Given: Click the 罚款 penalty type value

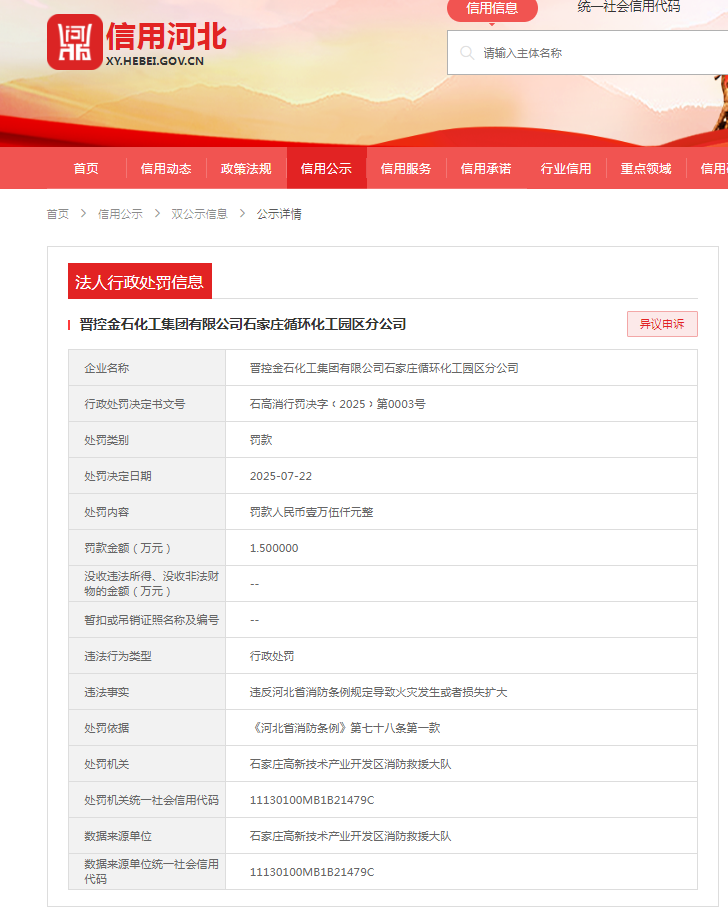Looking at the screenshot, I should [x=261, y=440].
